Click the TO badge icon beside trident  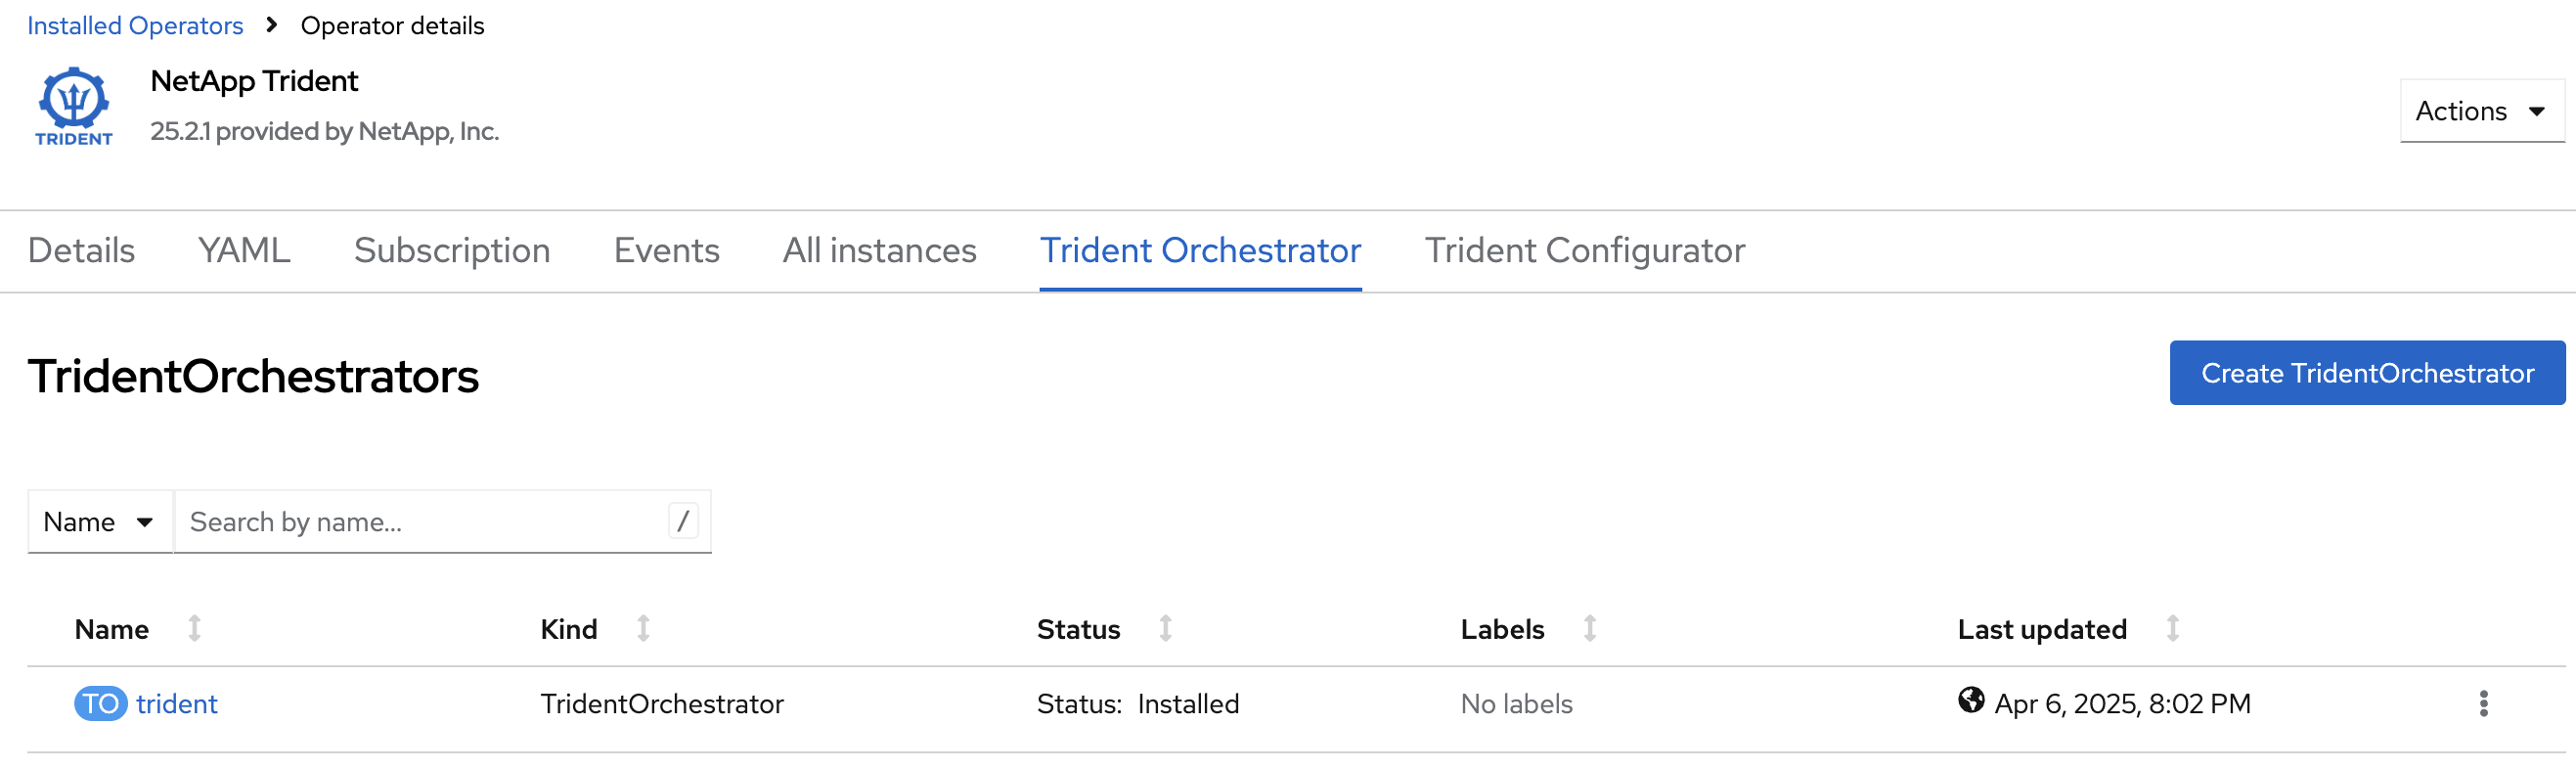pos(101,704)
